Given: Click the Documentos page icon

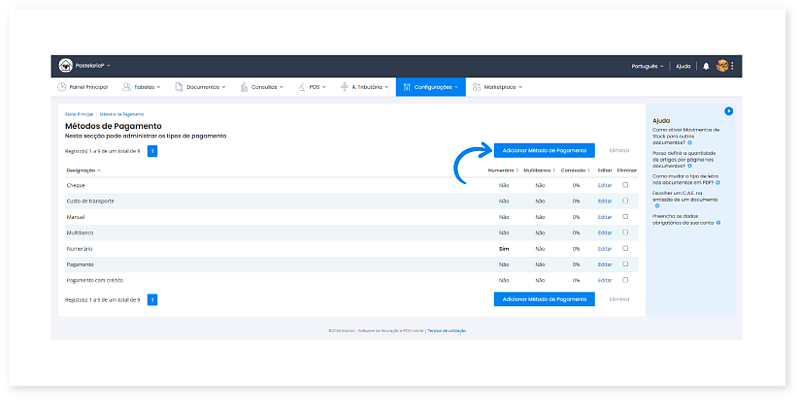Looking at the screenshot, I should pyautogui.click(x=179, y=87).
